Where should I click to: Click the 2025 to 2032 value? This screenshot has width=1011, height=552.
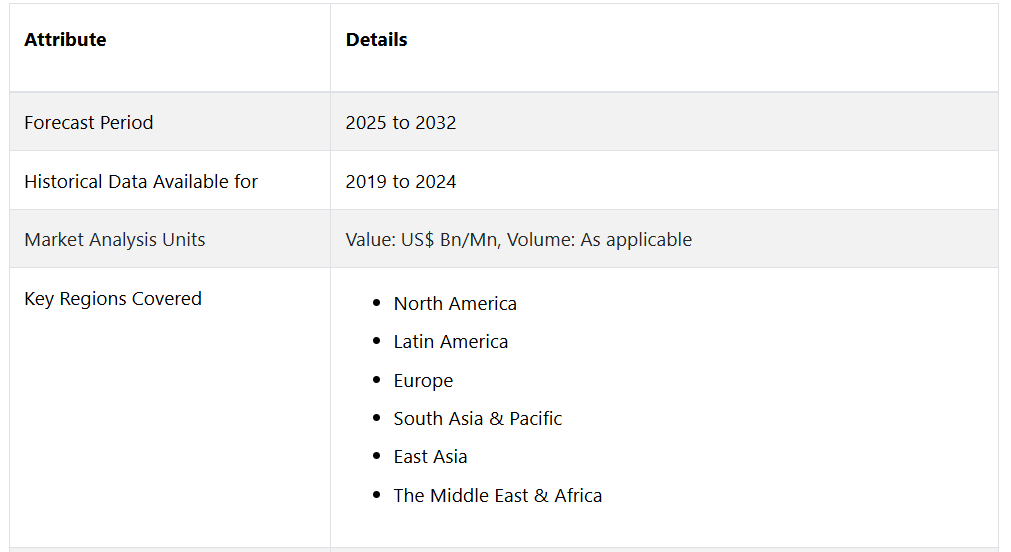(x=400, y=123)
